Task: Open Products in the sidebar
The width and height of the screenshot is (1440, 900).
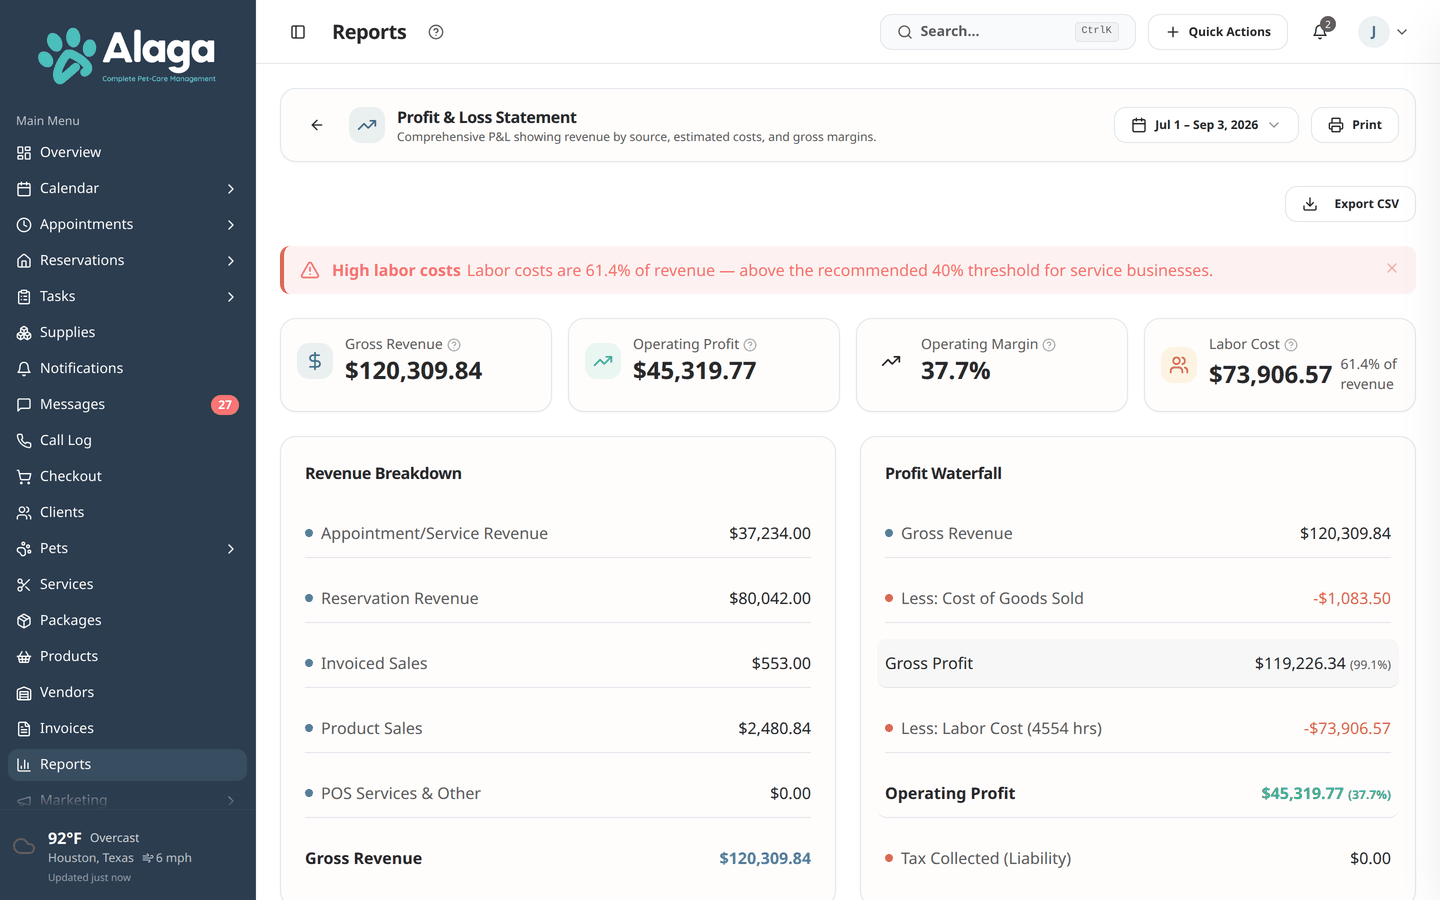Action: (127, 656)
